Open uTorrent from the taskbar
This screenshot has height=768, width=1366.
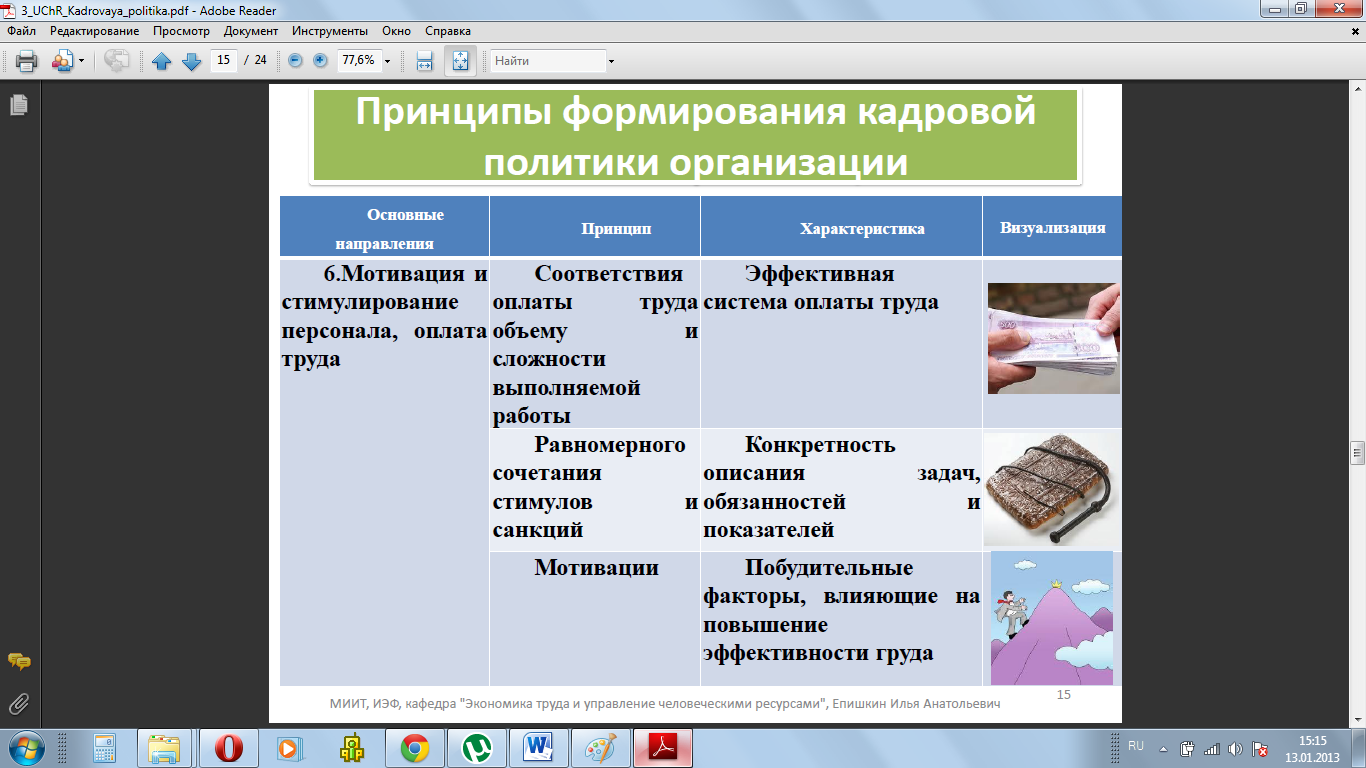coord(477,748)
